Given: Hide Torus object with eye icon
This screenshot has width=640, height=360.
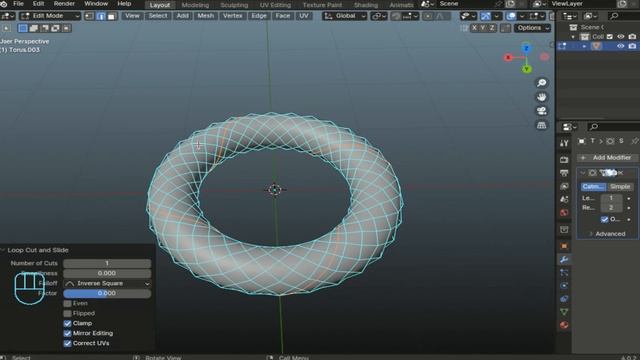Looking at the screenshot, I should (x=621, y=46).
